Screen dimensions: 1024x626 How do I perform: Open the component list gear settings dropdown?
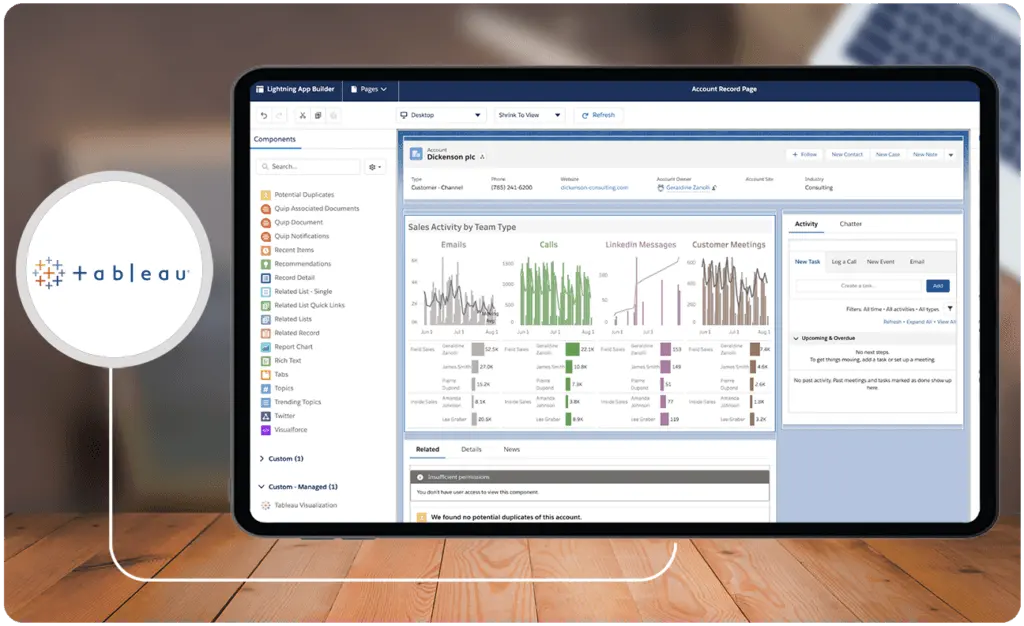coord(375,167)
